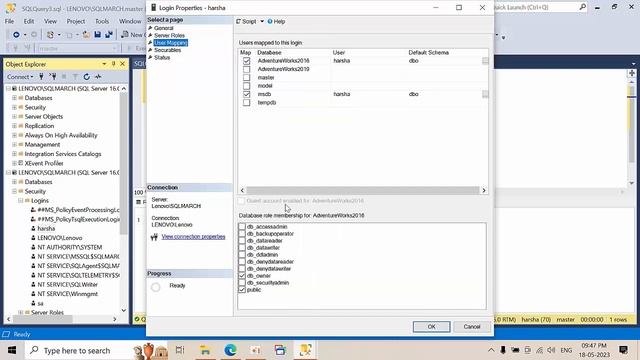Open the Script dropdown arrow
This screenshot has width=640, height=360.
click(262, 22)
